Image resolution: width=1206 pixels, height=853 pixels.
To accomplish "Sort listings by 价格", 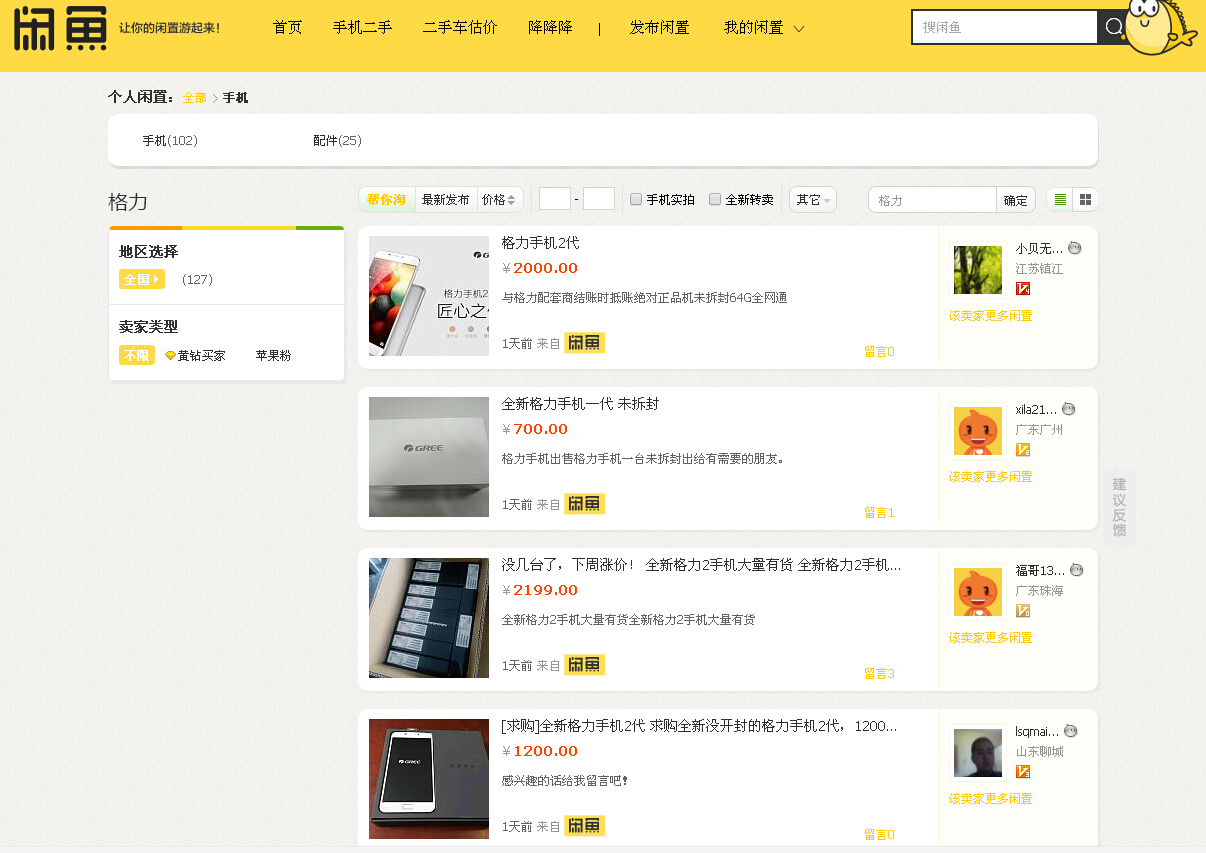I will click(x=499, y=200).
